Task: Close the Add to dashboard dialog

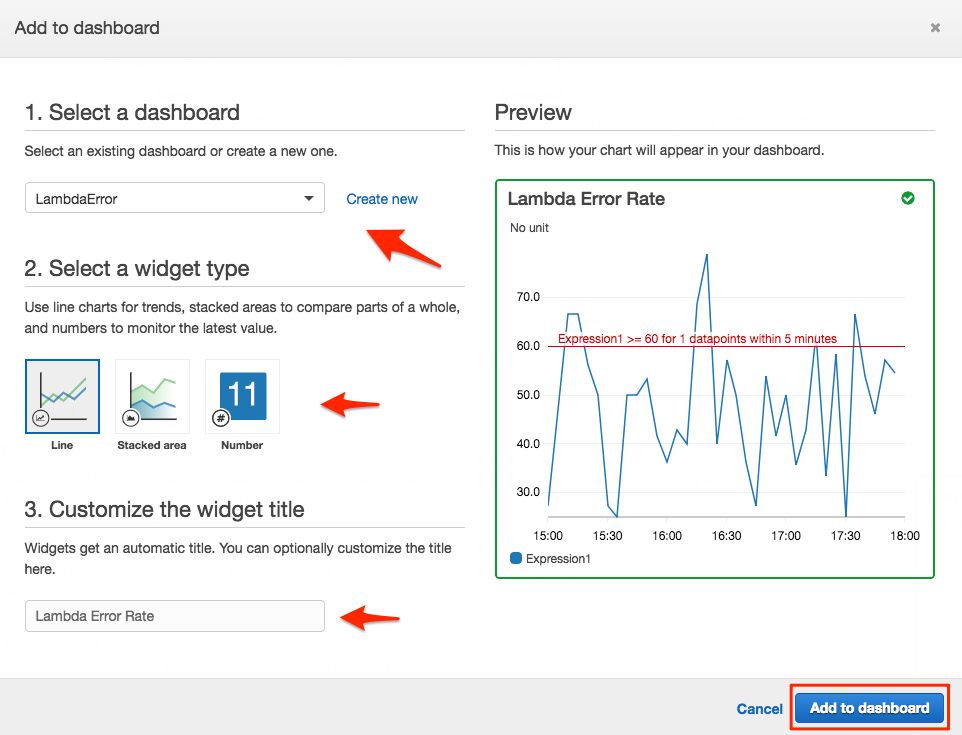Action: click(935, 28)
